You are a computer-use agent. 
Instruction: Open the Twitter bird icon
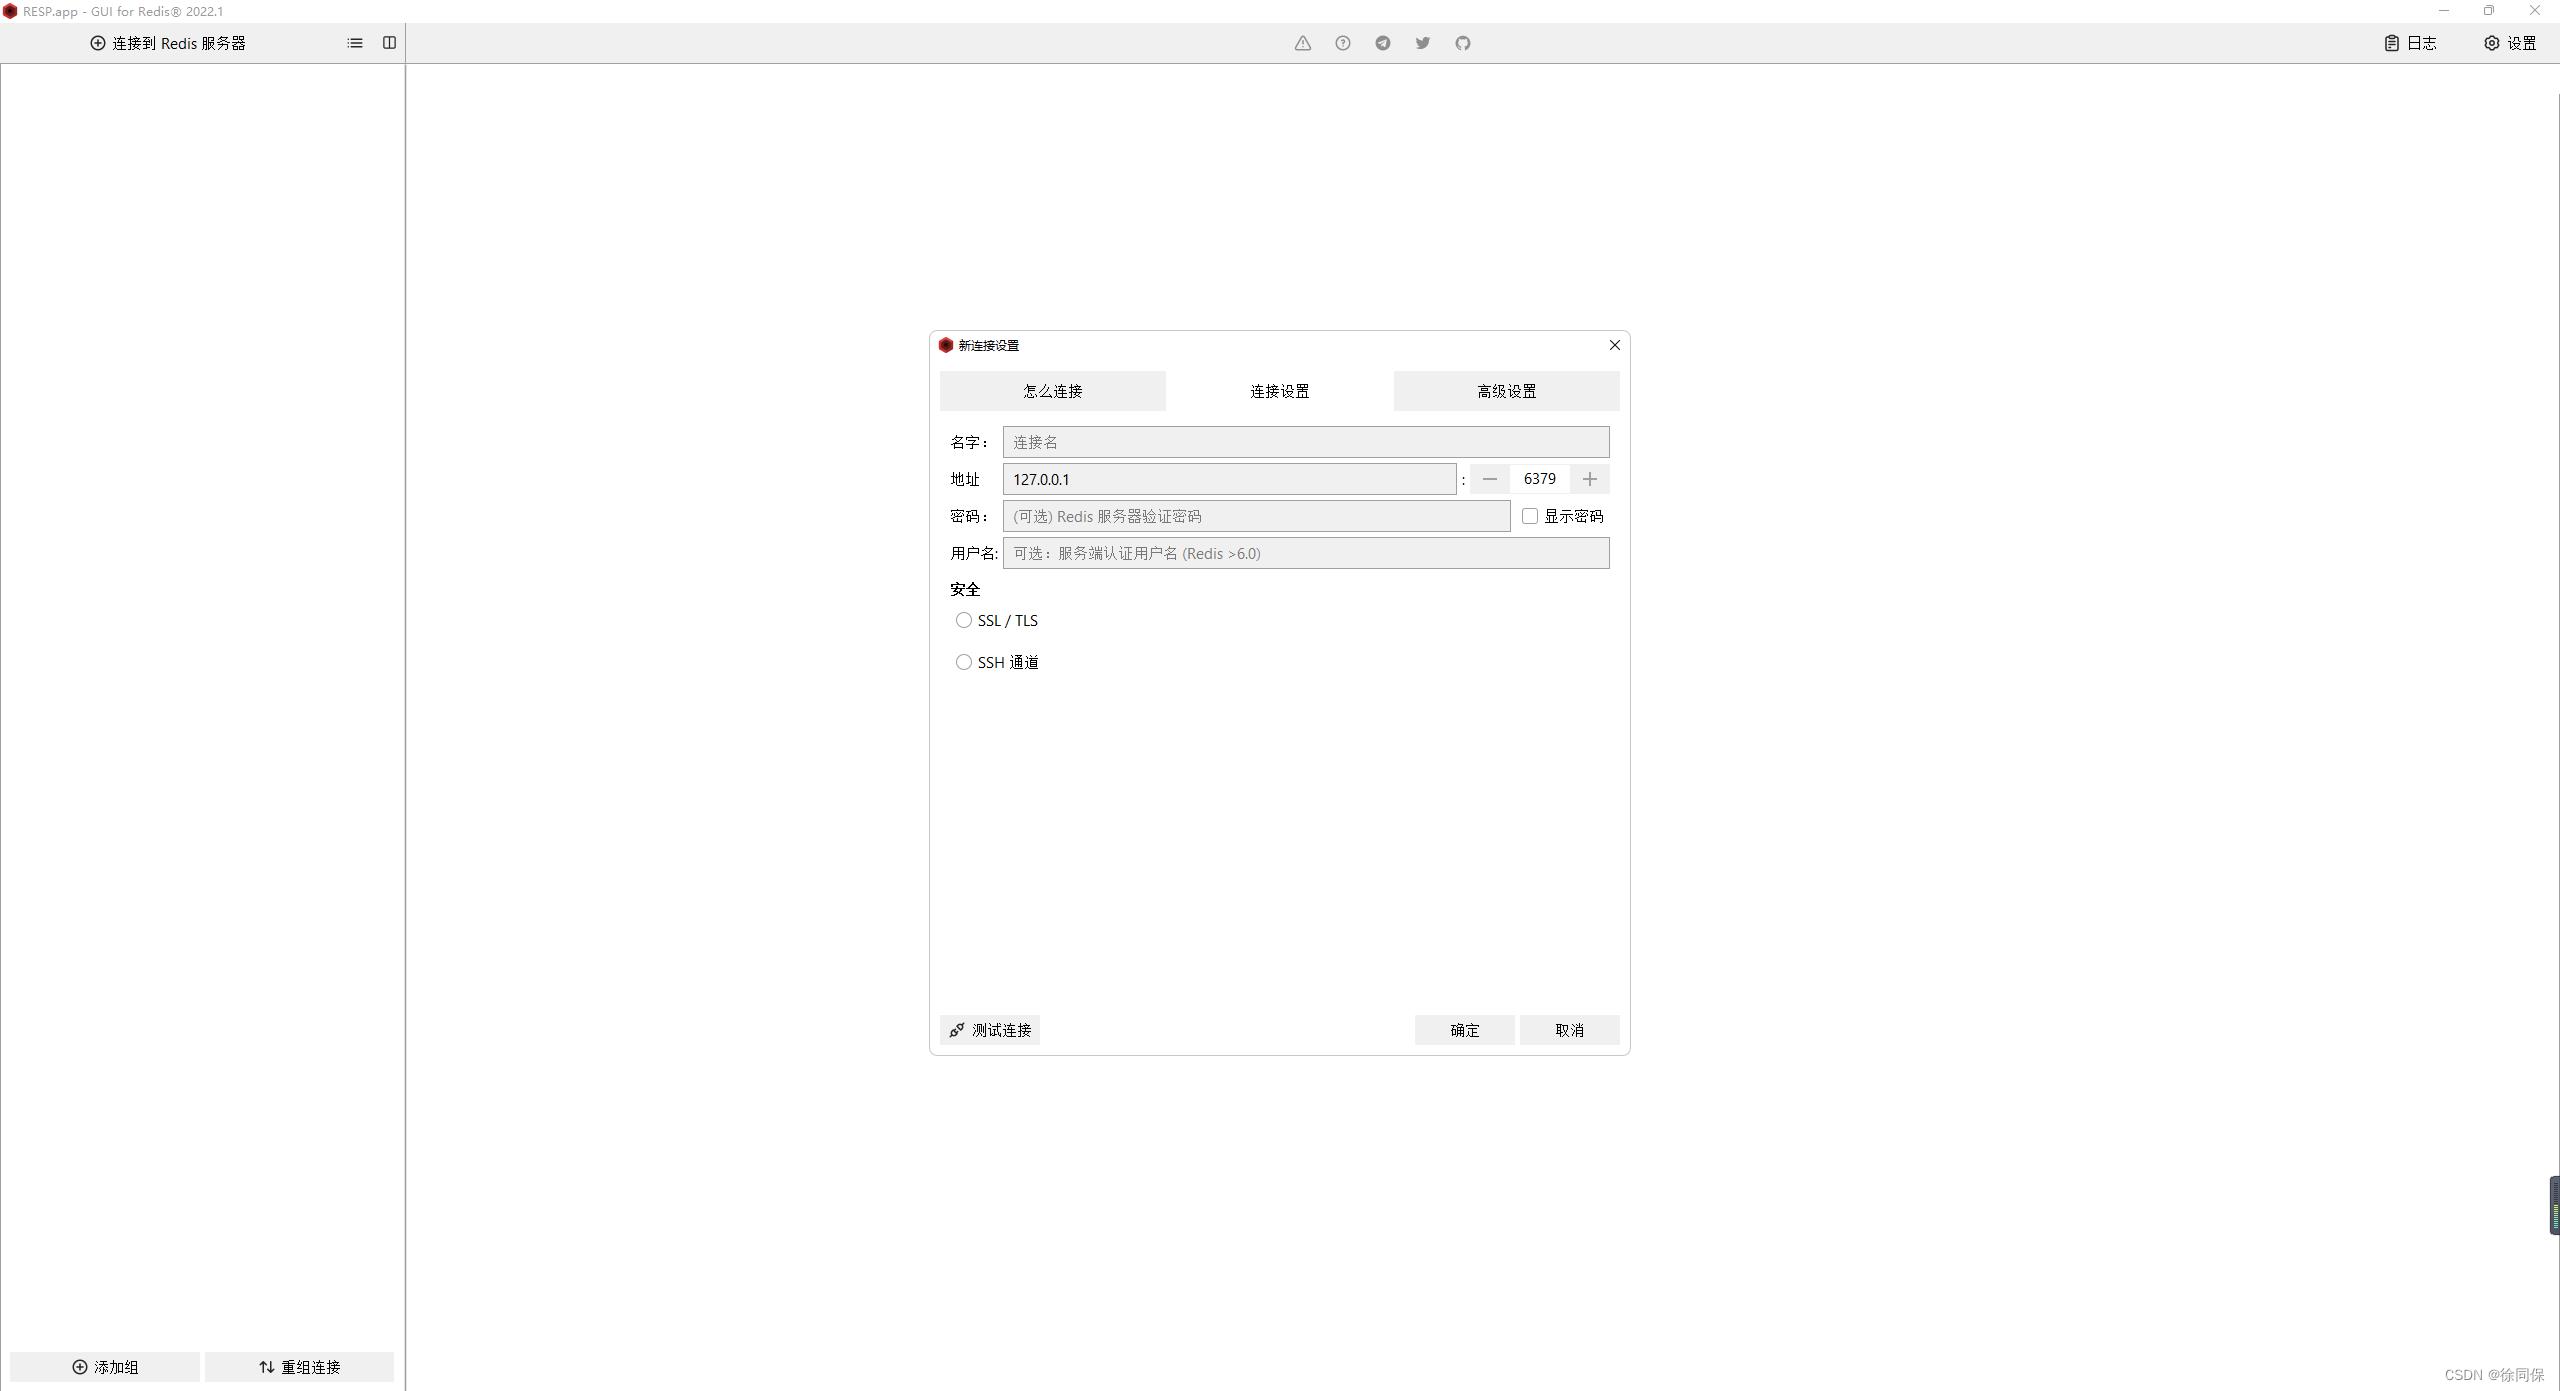click(x=1422, y=43)
